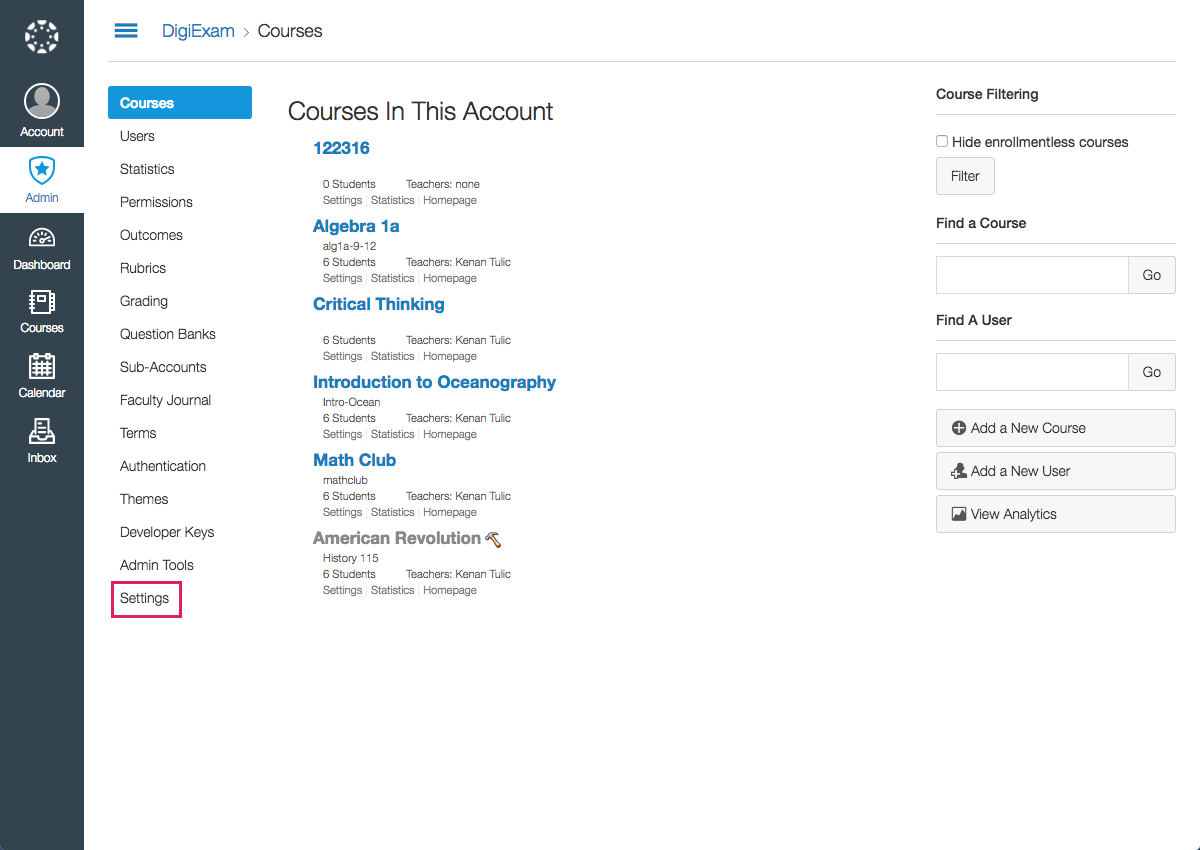The image size is (1200, 850).
Task: Click the Filter button
Action: tap(965, 176)
